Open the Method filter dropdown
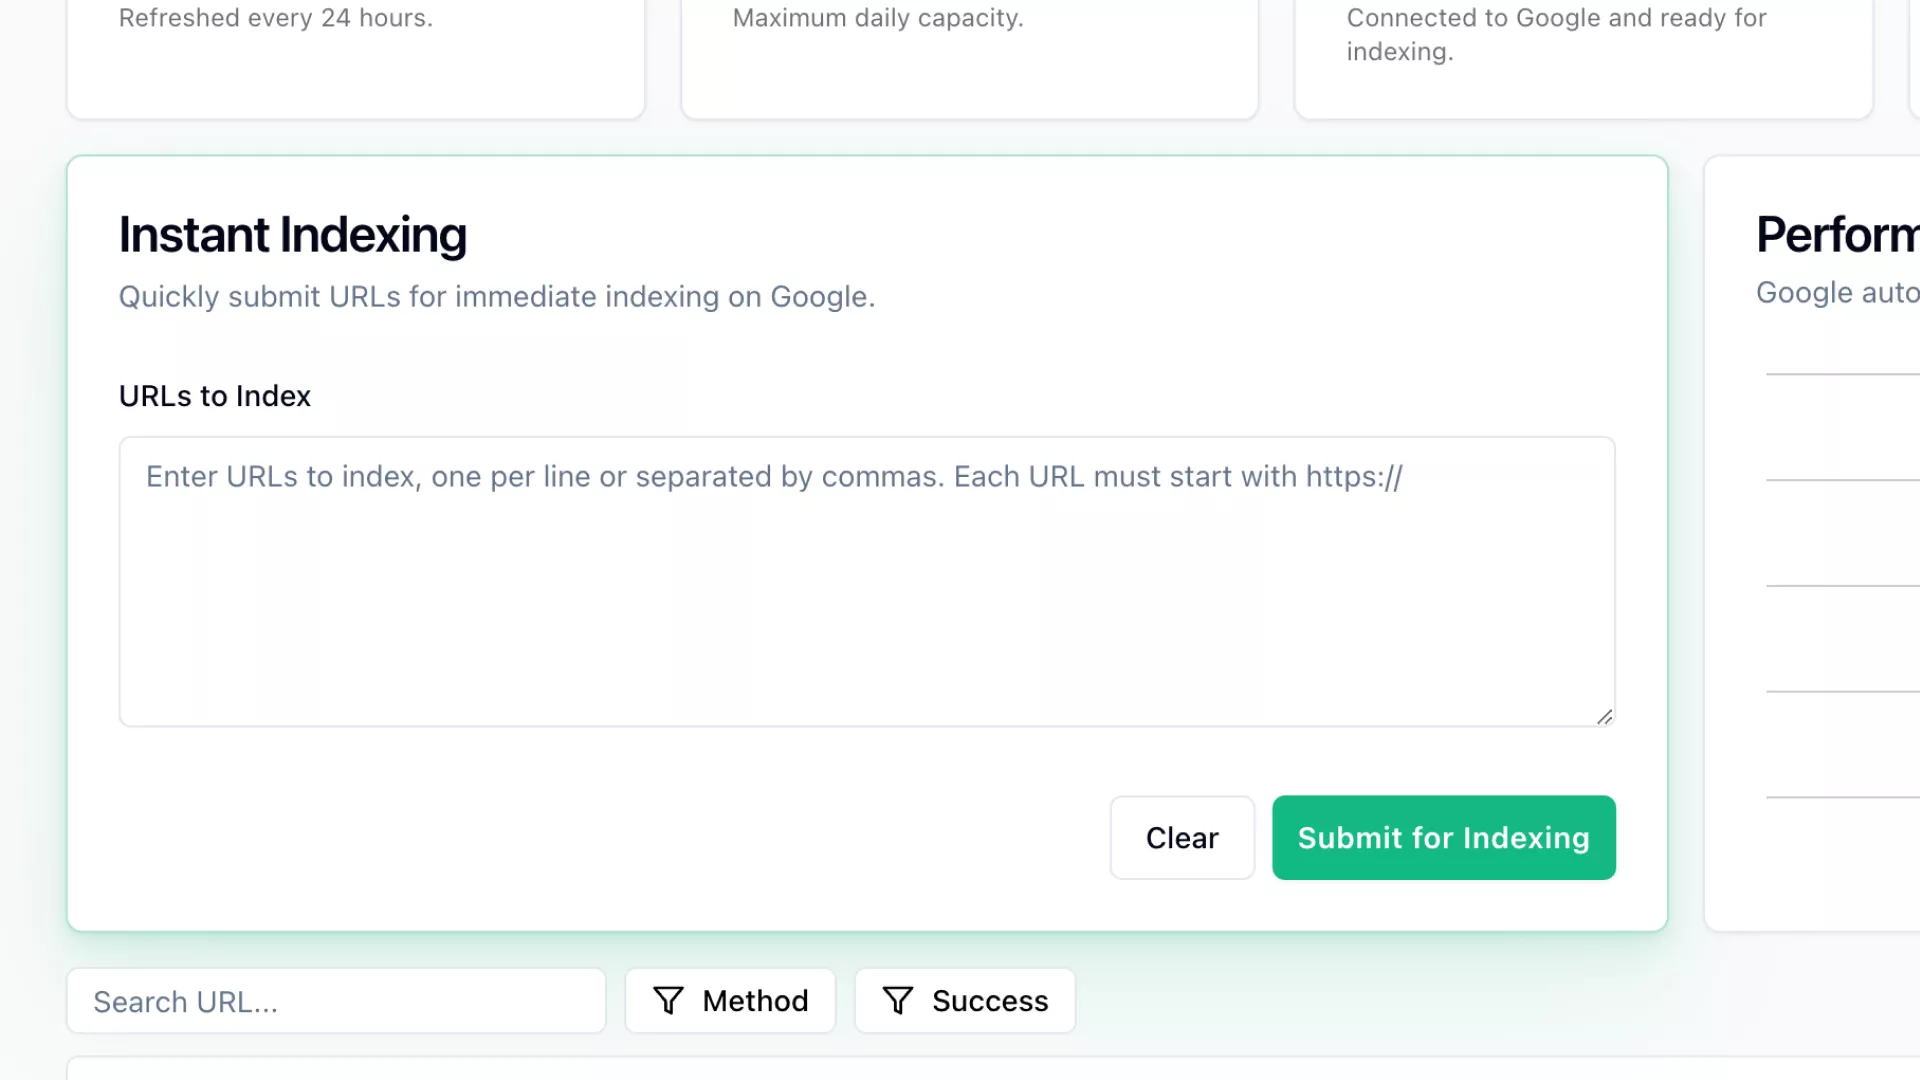This screenshot has height=1080, width=1920. (x=730, y=1000)
